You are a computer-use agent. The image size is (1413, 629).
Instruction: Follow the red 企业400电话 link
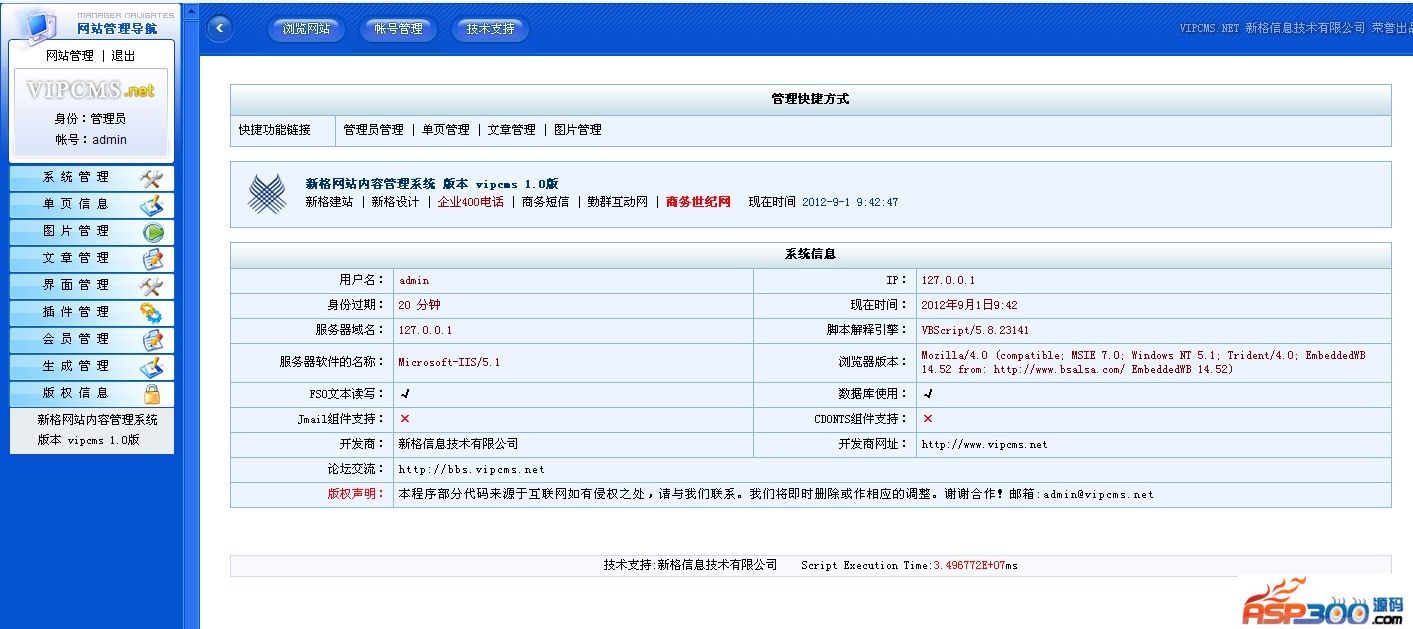coord(471,202)
